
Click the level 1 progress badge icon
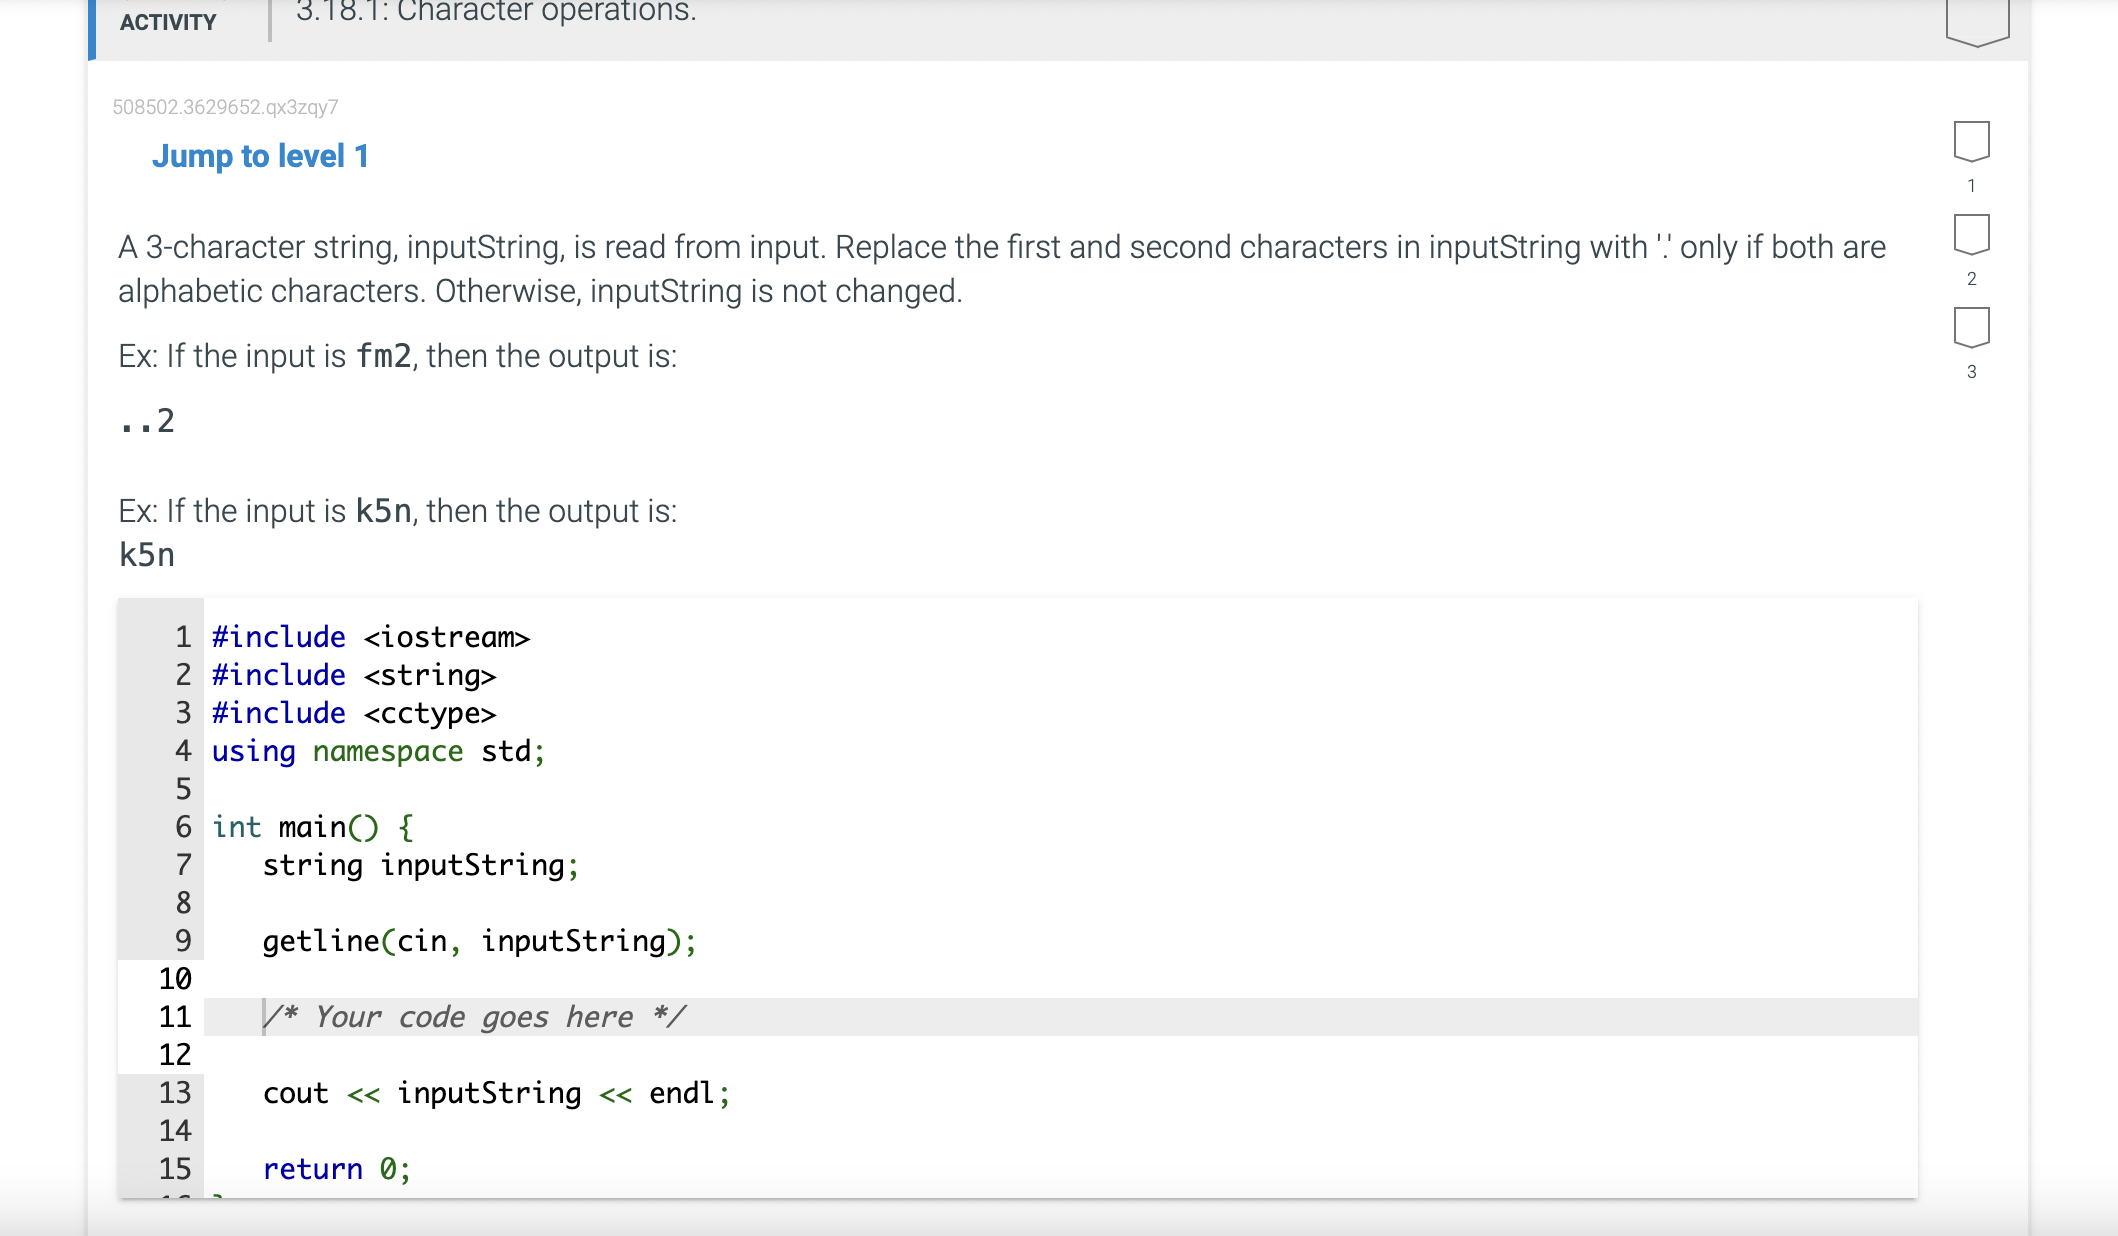click(x=1971, y=141)
